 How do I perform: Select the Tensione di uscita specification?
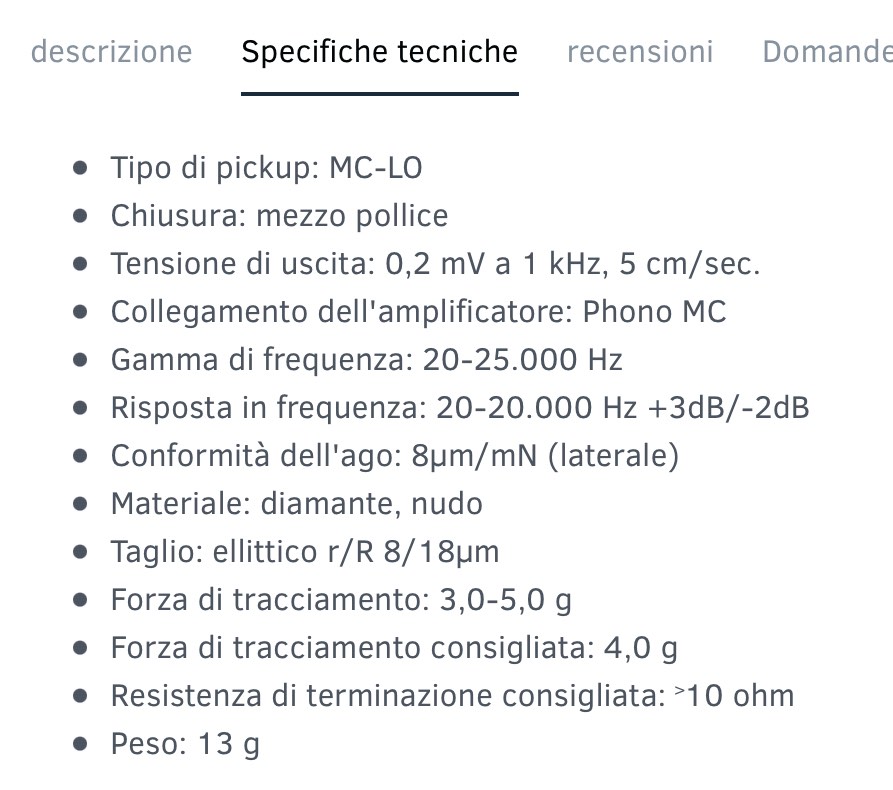click(436, 264)
